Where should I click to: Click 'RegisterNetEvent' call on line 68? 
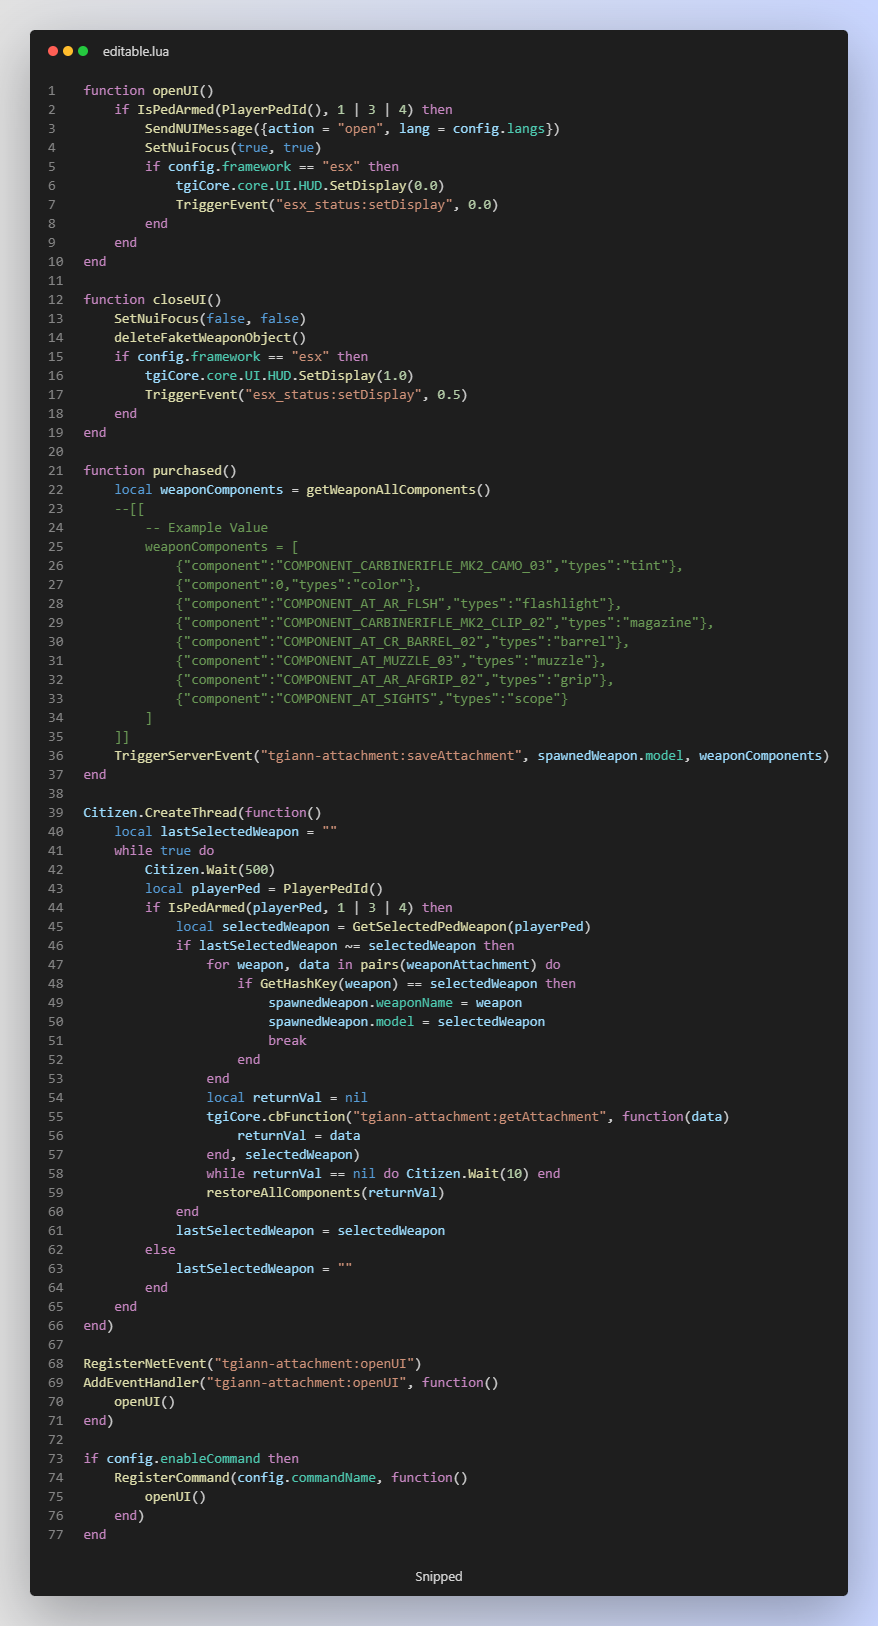click(252, 1364)
